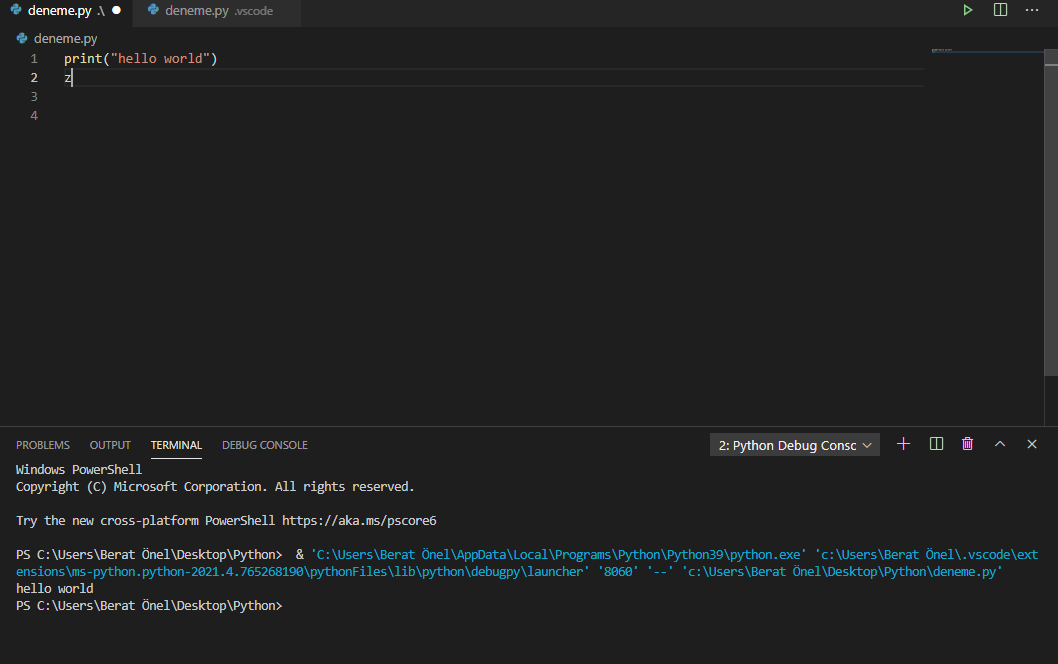Viewport: 1058px width, 664px height.
Task: Open the editor More Actions ellipsis
Action: (x=1032, y=10)
